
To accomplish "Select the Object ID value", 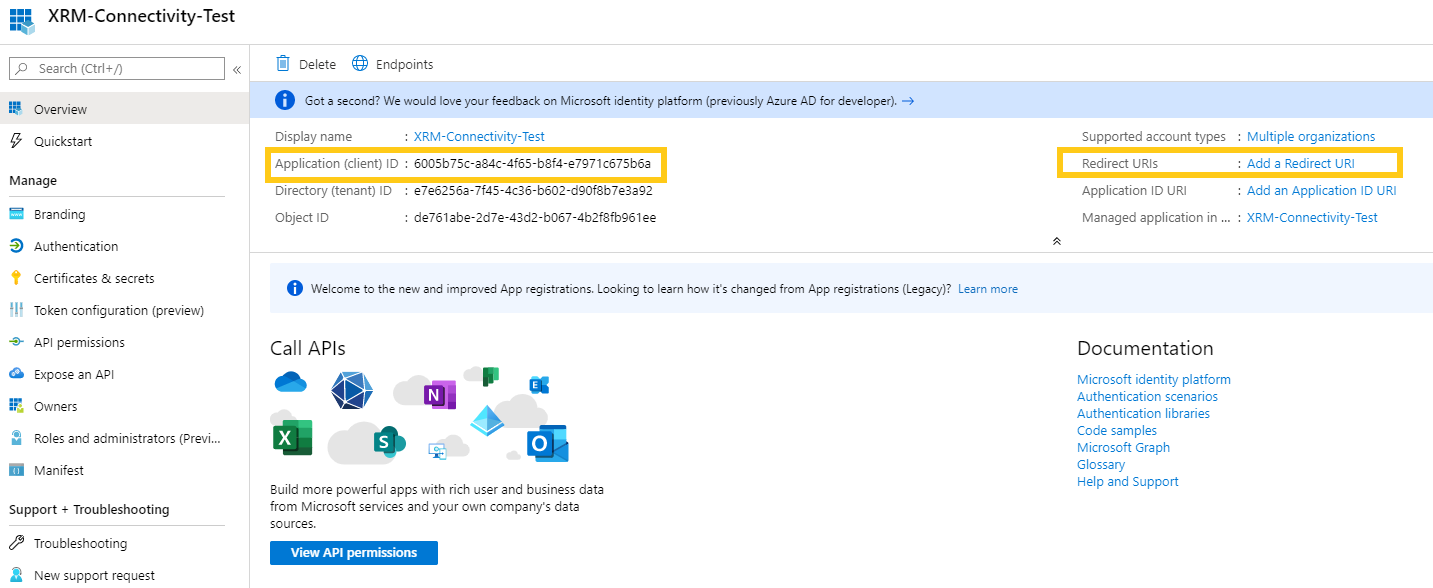I will pyautogui.click(x=535, y=217).
